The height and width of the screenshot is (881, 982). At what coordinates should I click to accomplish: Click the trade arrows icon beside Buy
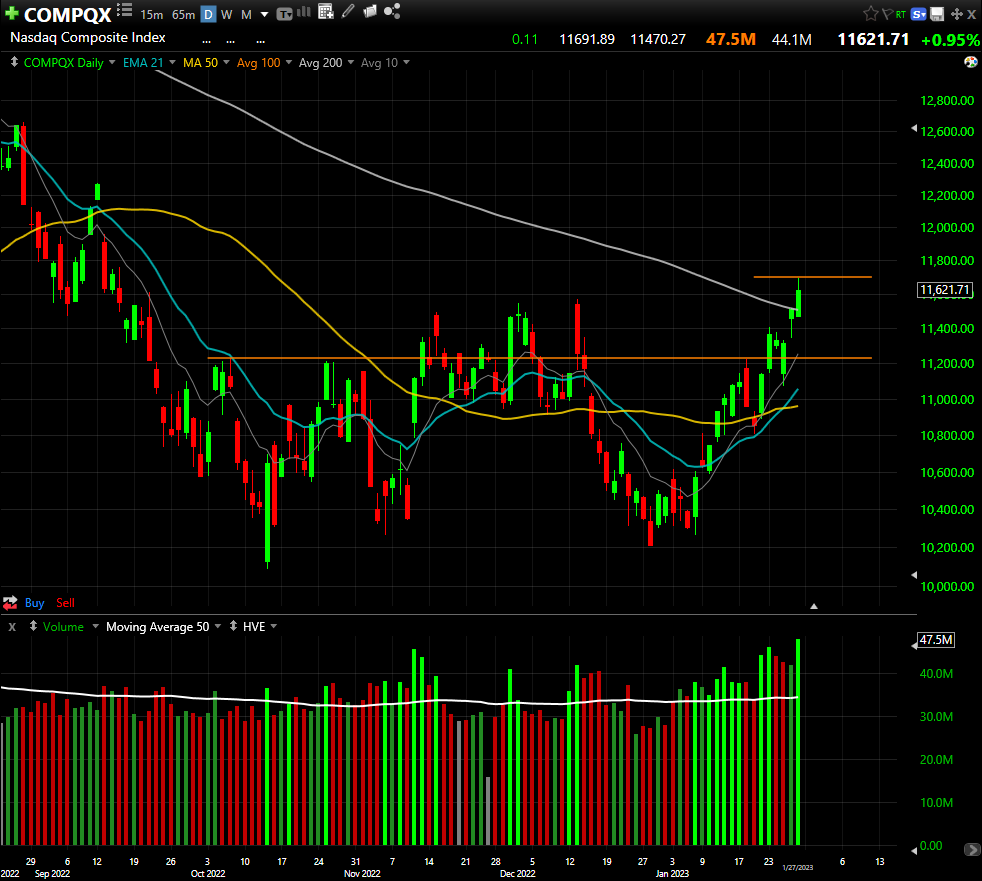(10, 603)
